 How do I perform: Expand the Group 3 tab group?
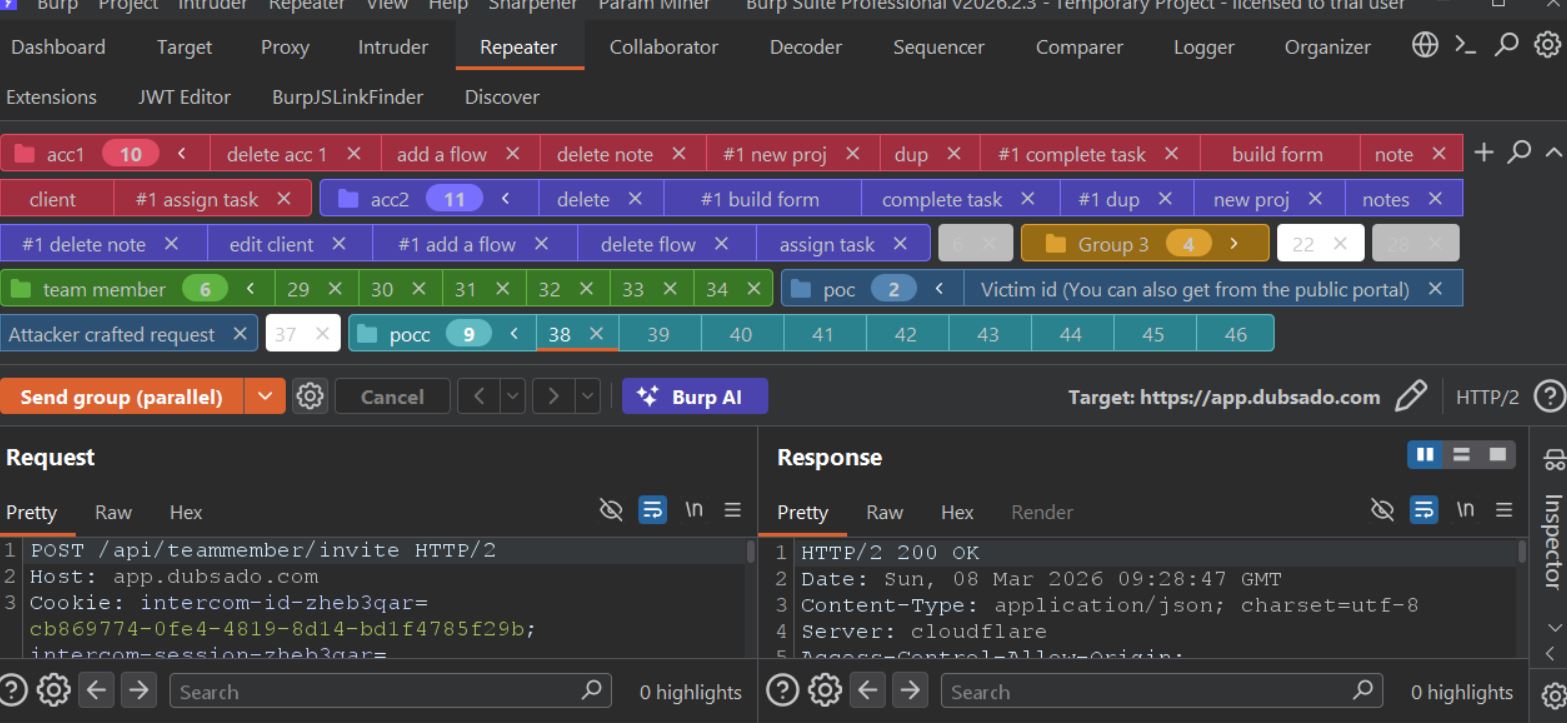1233,244
